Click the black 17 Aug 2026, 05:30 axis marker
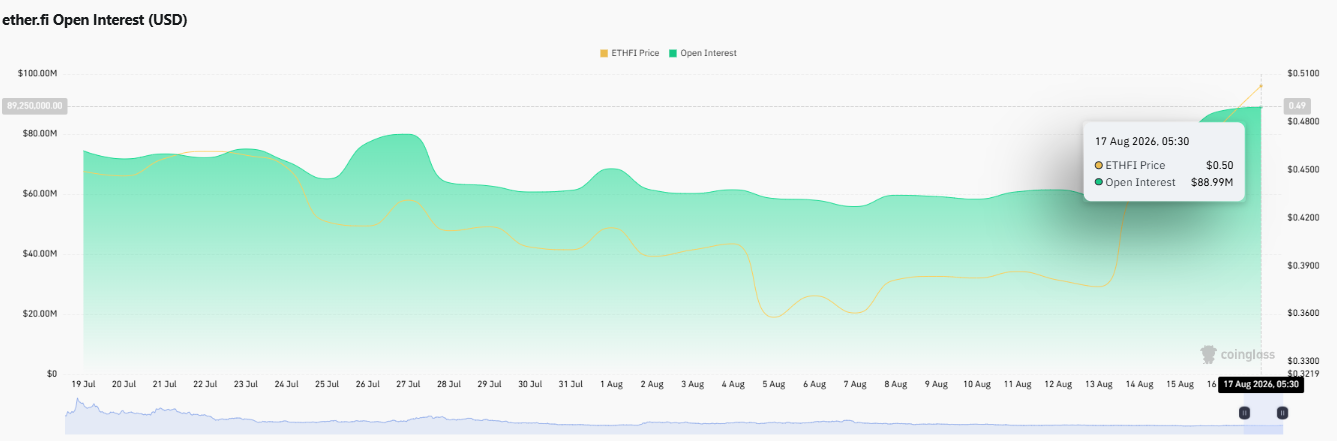 pos(1261,384)
